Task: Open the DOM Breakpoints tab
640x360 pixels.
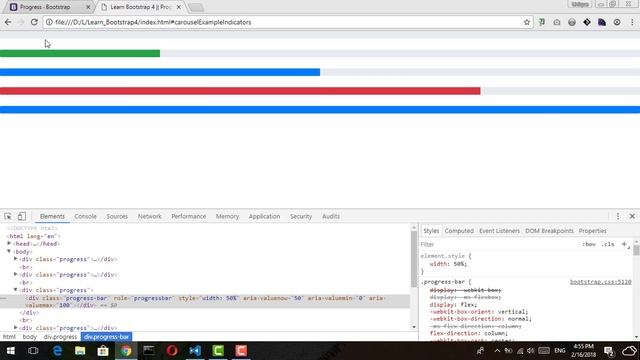Action: coord(549,231)
